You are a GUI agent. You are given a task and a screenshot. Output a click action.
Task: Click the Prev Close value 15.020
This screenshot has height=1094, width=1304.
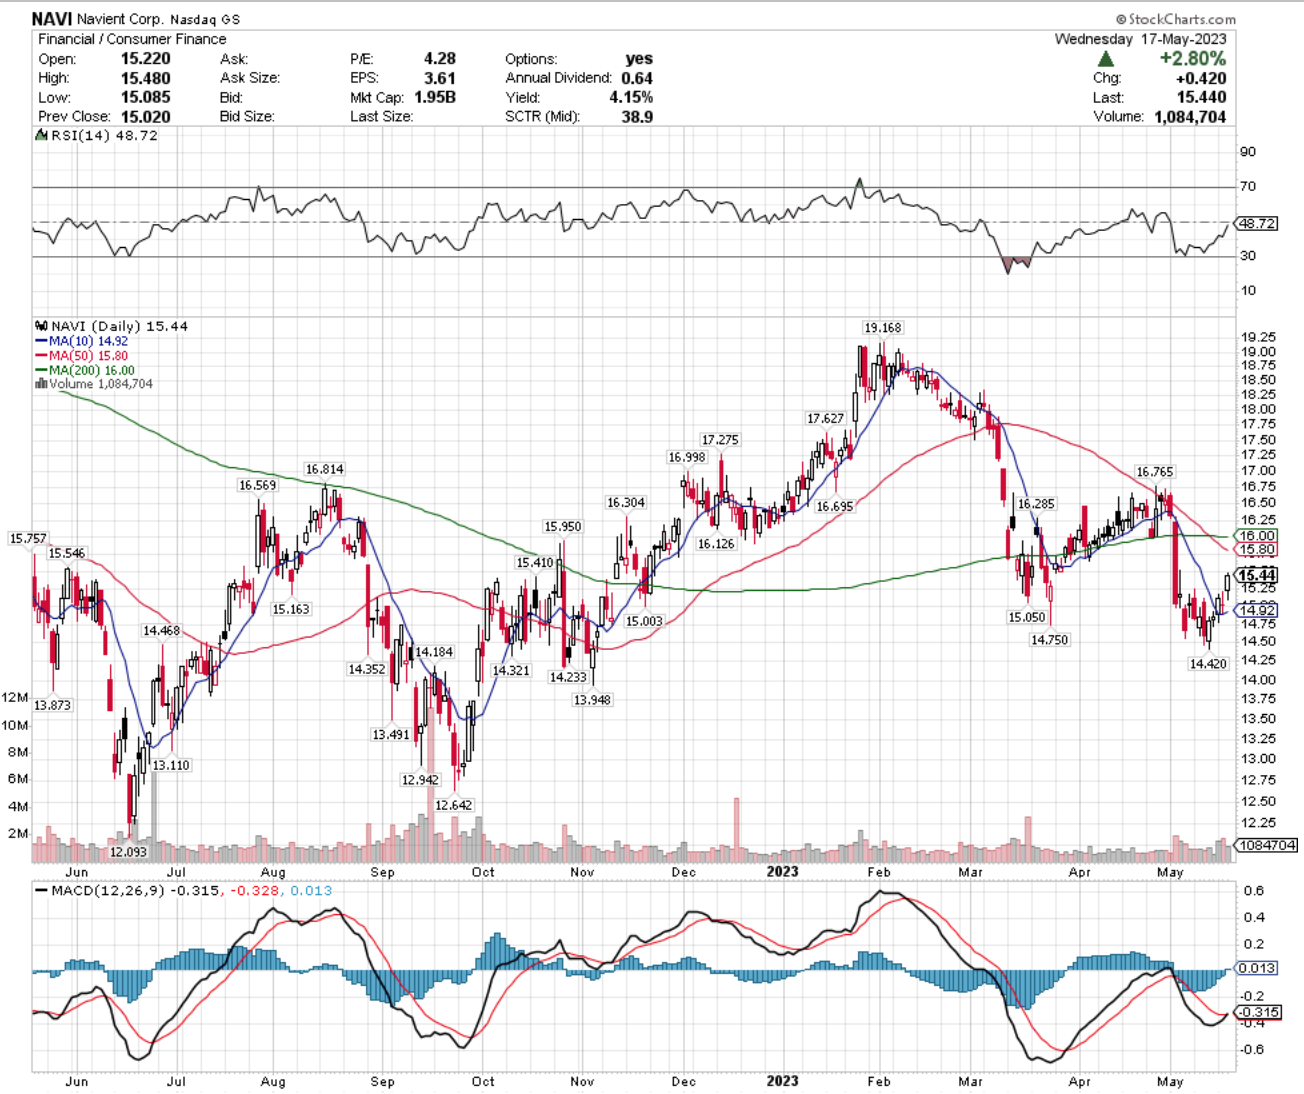(x=146, y=116)
